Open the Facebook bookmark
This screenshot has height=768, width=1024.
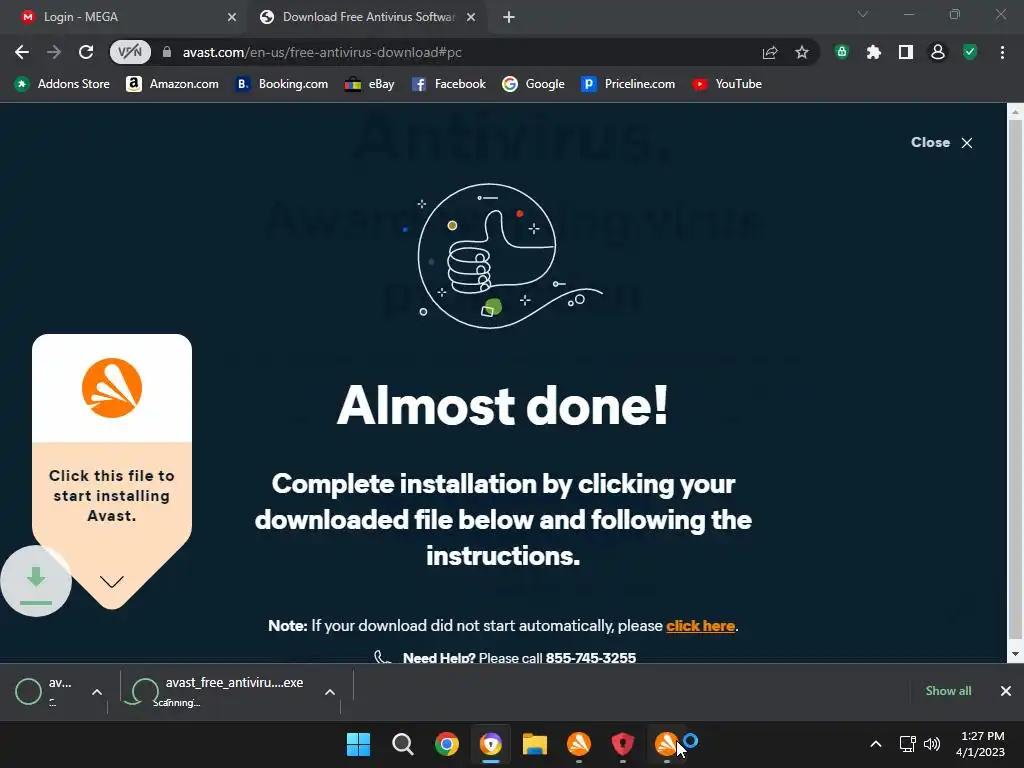[x=449, y=84]
